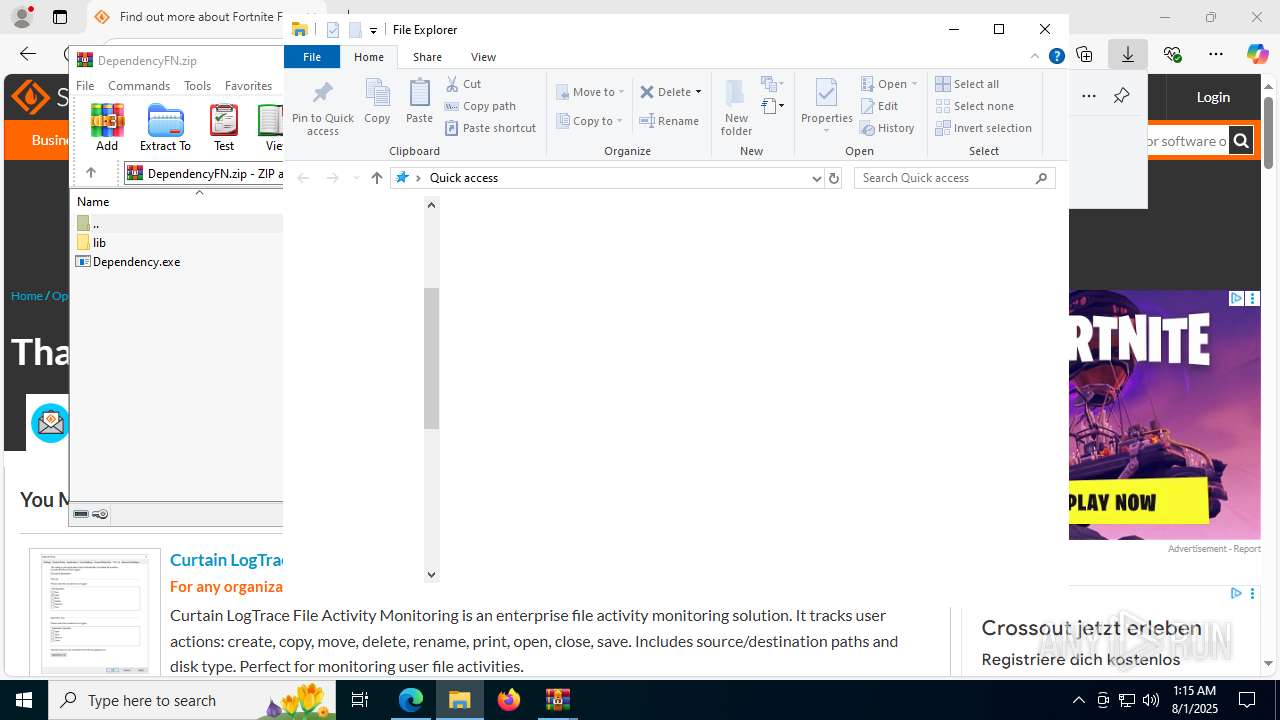Click the website search magnifier button
This screenshot has width=1280, height=720.
tap(1241, 141)
